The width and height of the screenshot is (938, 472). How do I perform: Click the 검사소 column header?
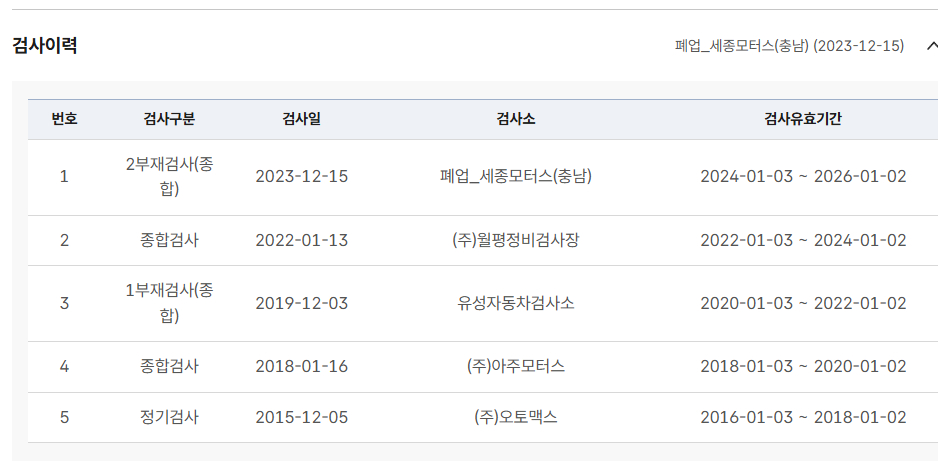point(516,119)
